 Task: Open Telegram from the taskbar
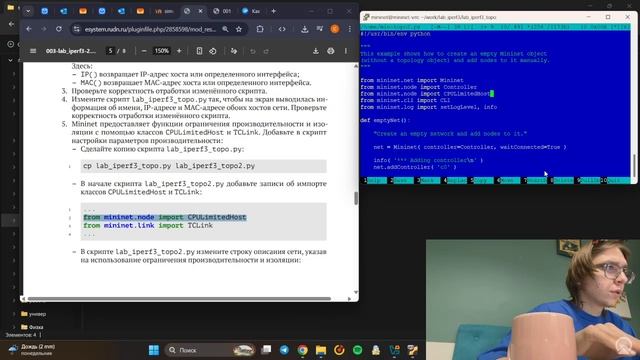[x=284, y=350]
